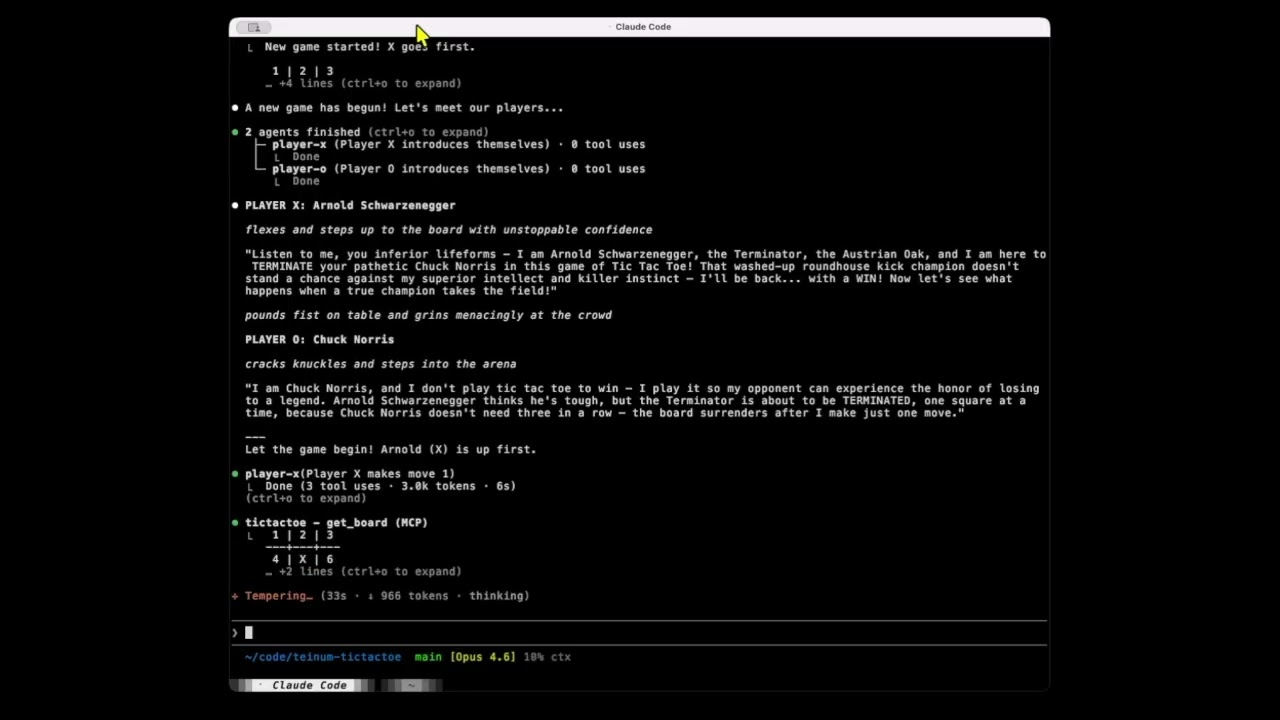This screenshot has height=720, width=1280.
Task: Switch to the ~ terminal tab
Action: 411,685
